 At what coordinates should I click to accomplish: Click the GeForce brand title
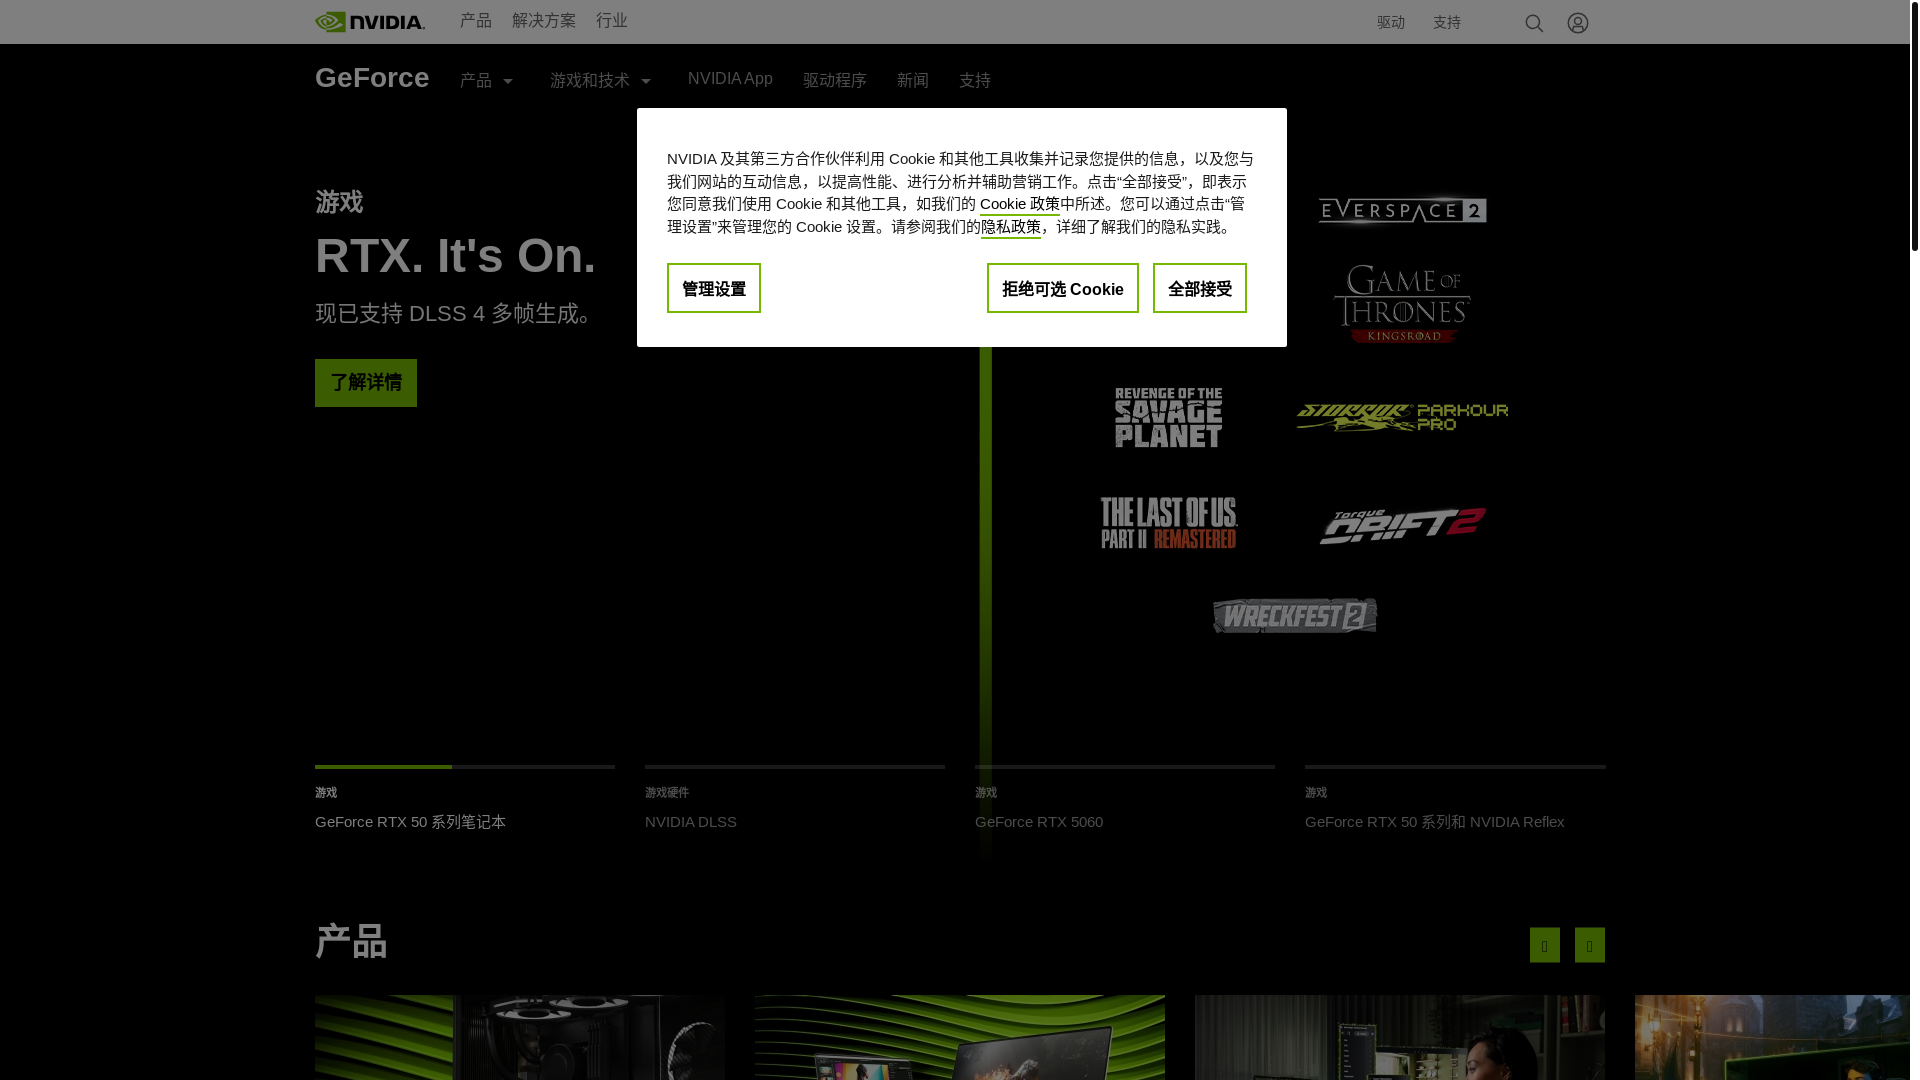pos(372,78)
